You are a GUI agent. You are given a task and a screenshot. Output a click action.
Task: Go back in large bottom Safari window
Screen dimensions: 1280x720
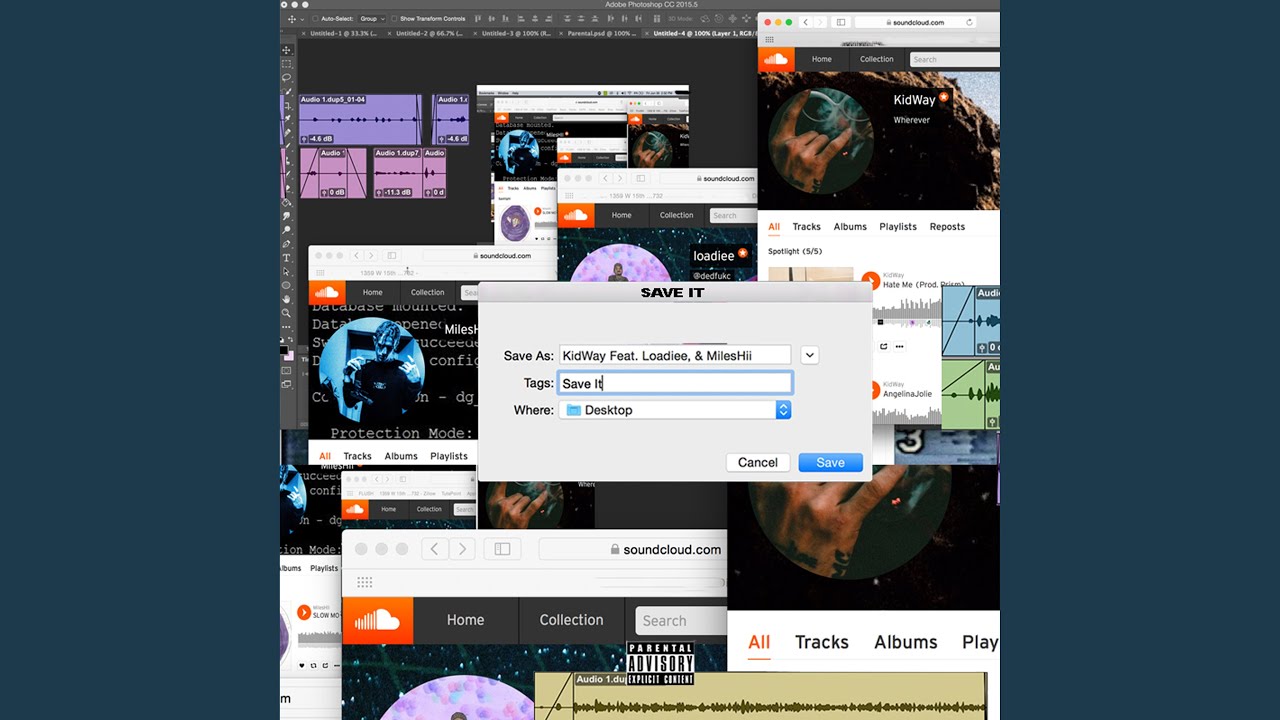click(x=434, y=549)
